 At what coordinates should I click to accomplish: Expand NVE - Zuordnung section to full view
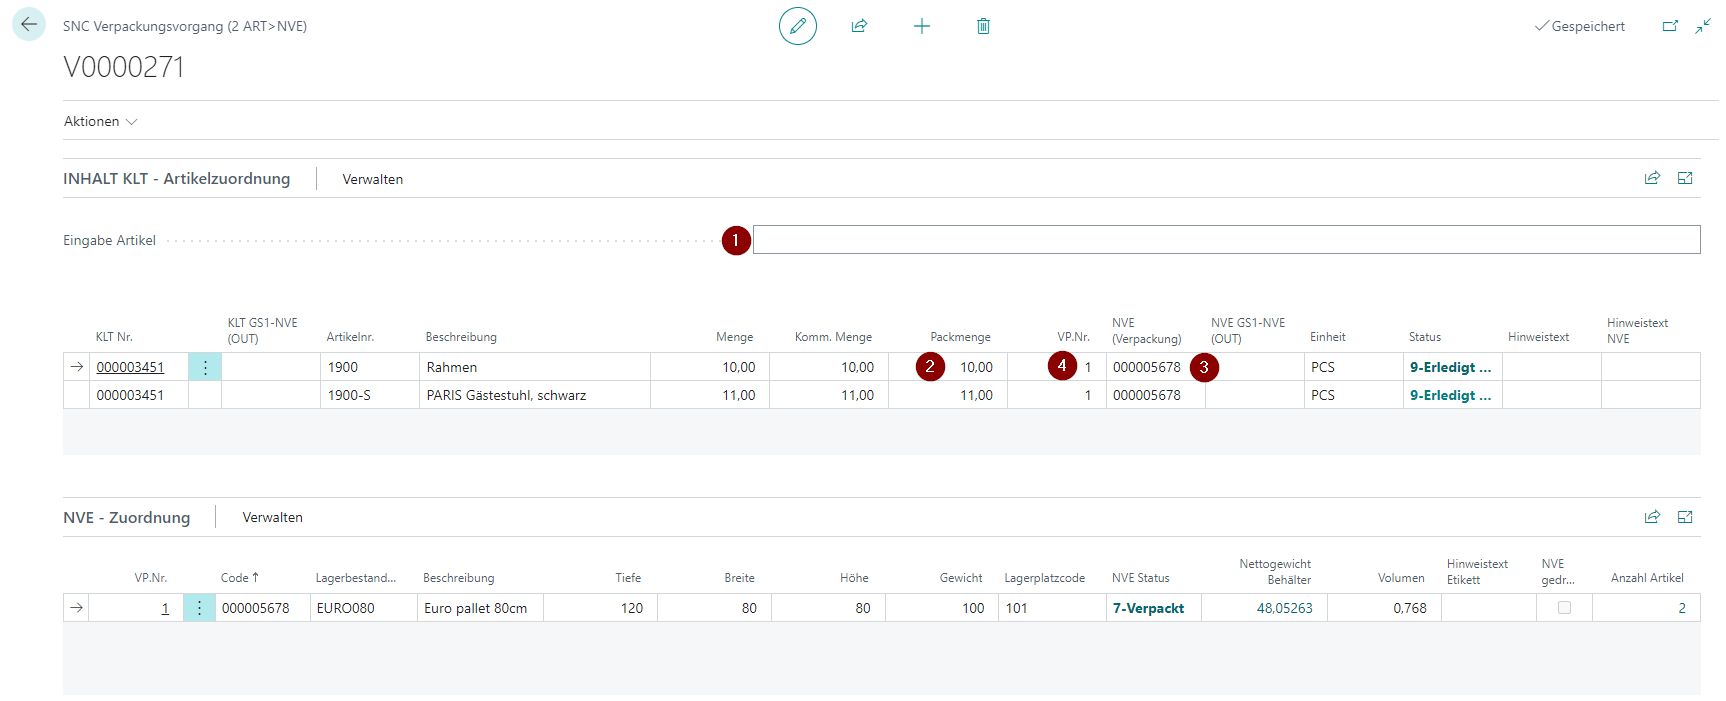tap(1685, 517)
